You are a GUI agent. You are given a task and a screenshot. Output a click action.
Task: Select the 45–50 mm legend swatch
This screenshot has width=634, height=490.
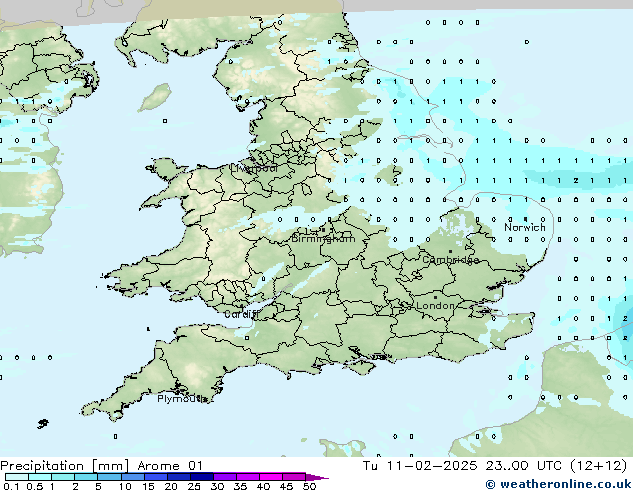[x=294, y=477]
